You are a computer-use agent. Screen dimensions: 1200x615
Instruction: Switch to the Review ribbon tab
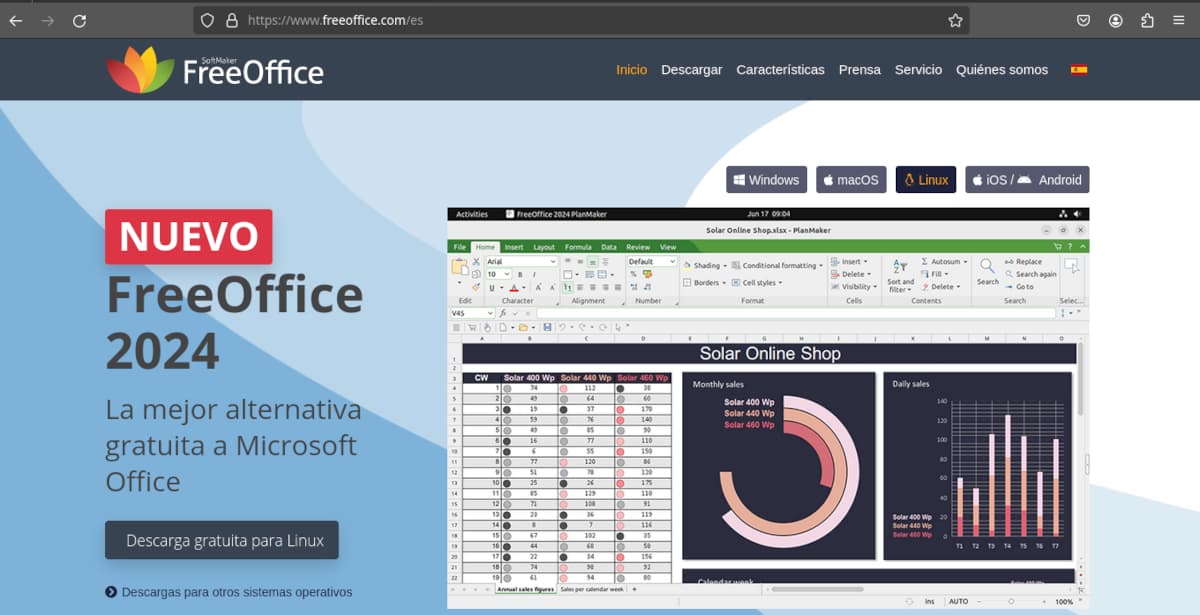point(638,247)
